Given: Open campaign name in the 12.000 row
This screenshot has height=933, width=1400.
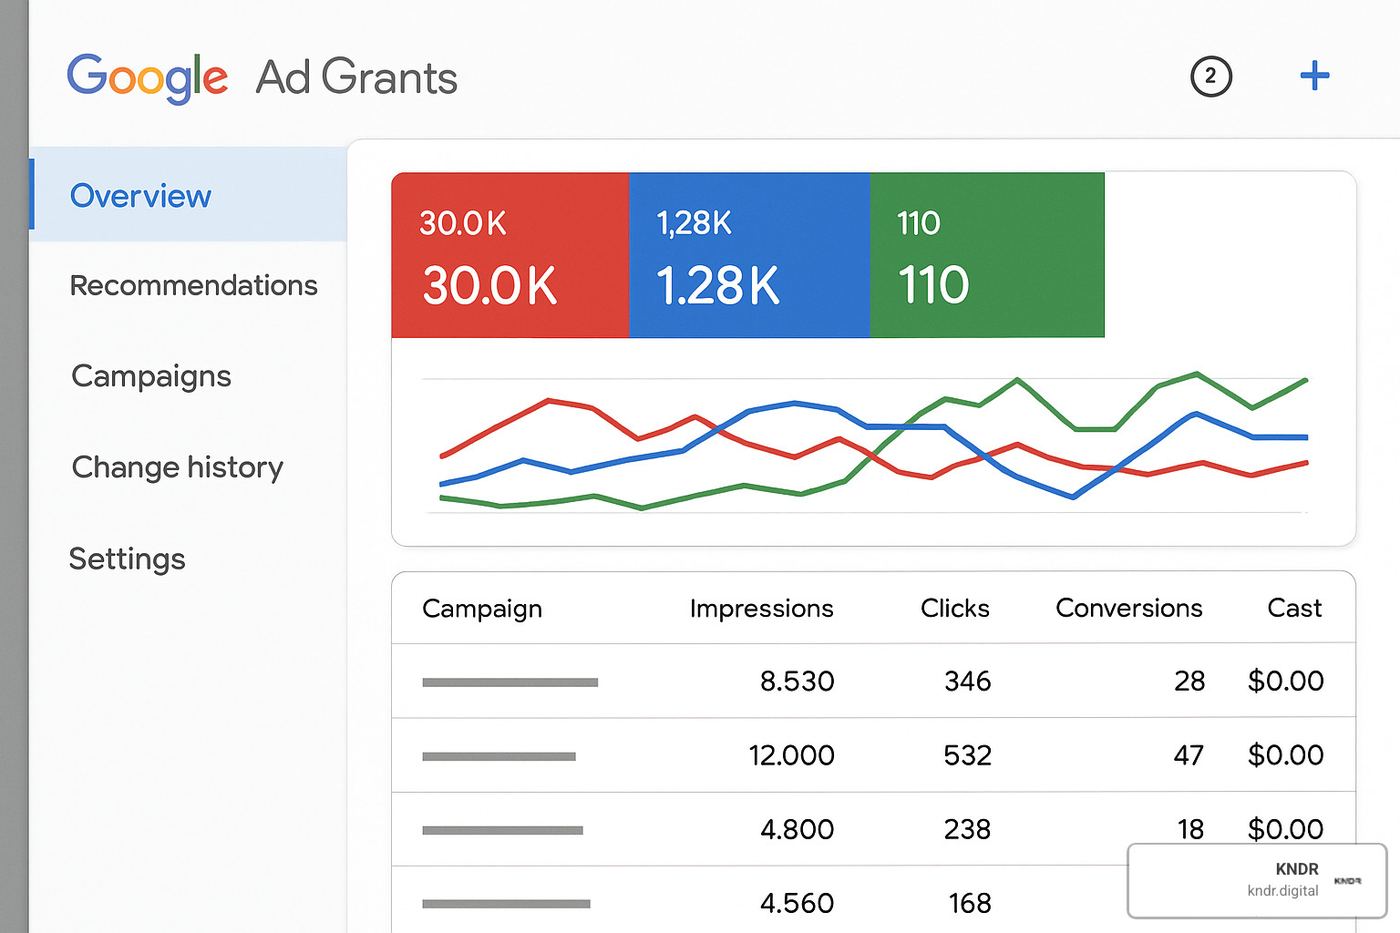Looking at the screenshot, I should tap(499, 756).
